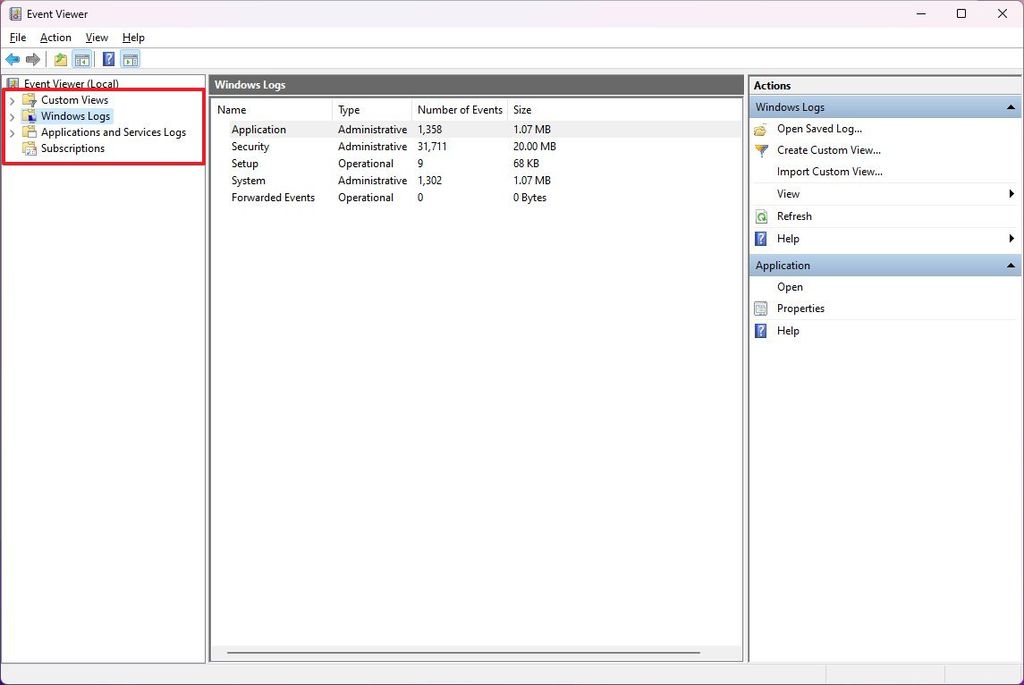This screenshot has height=685, width=1024.
Task: Collapse the Windows Logs Actions section
Action: click(x=1010, y=107)
